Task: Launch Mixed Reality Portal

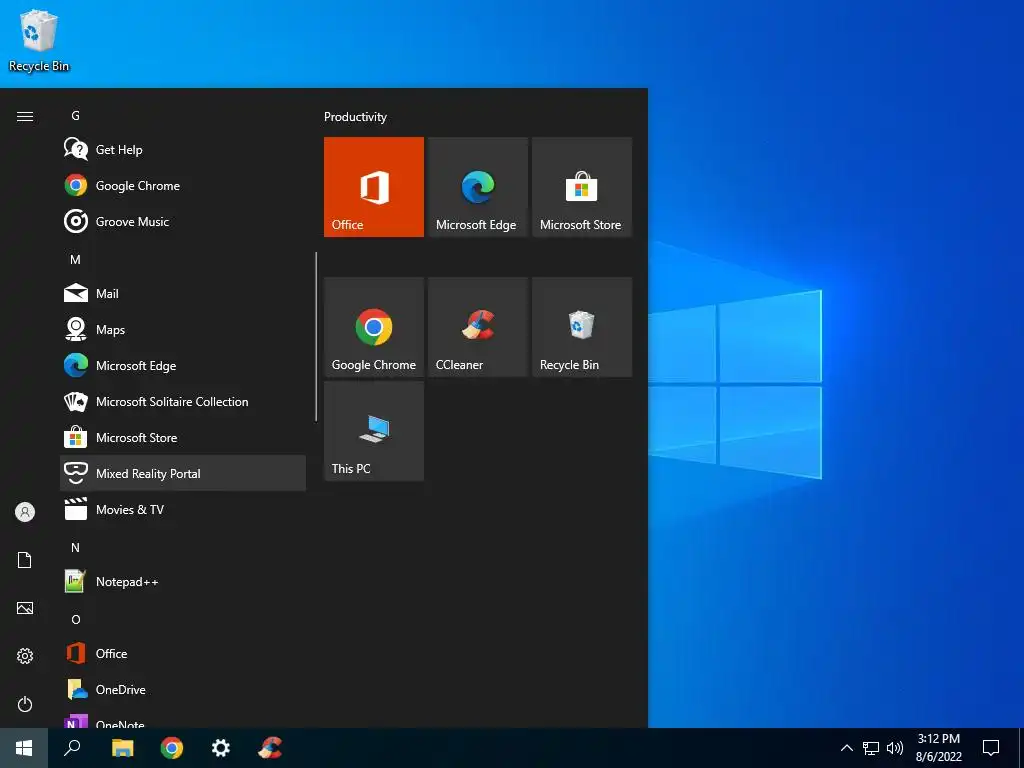Action: 183,473
